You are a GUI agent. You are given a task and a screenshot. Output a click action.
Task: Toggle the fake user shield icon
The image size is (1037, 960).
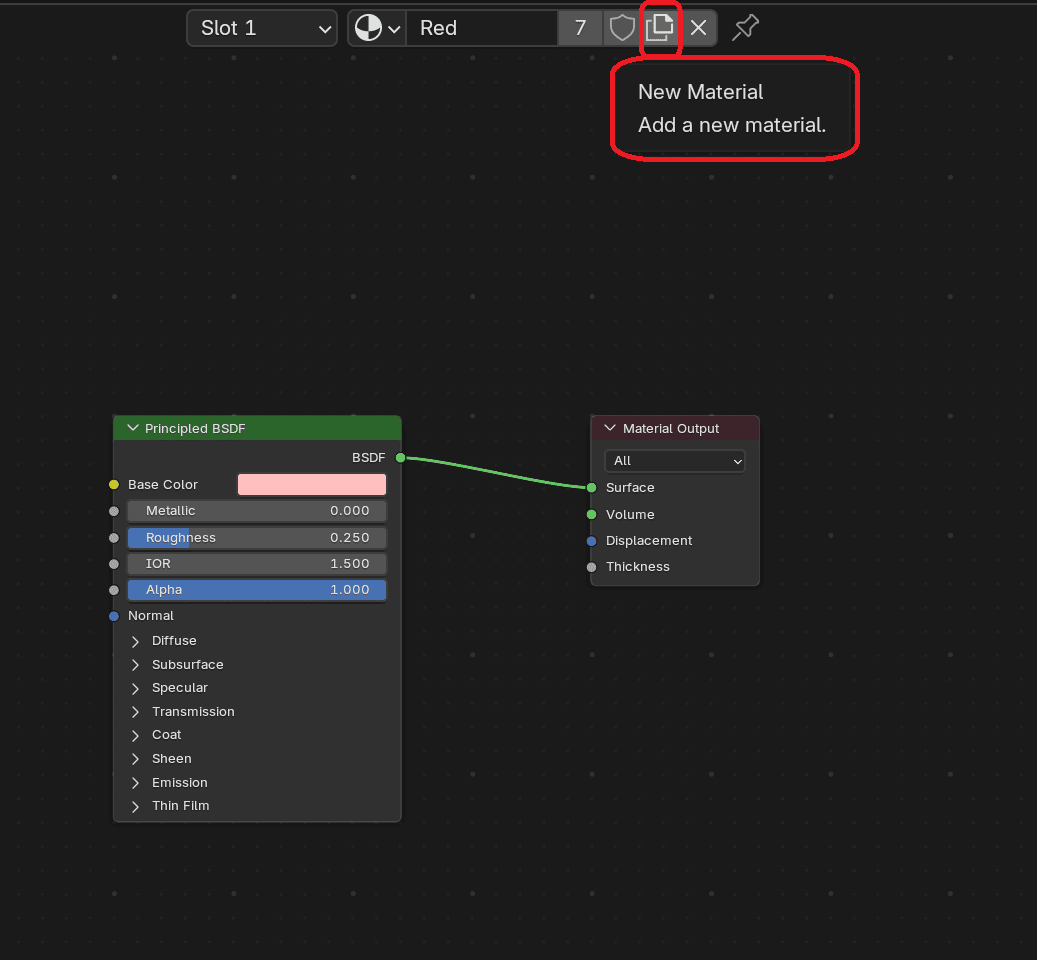click(x=622, y=28)
